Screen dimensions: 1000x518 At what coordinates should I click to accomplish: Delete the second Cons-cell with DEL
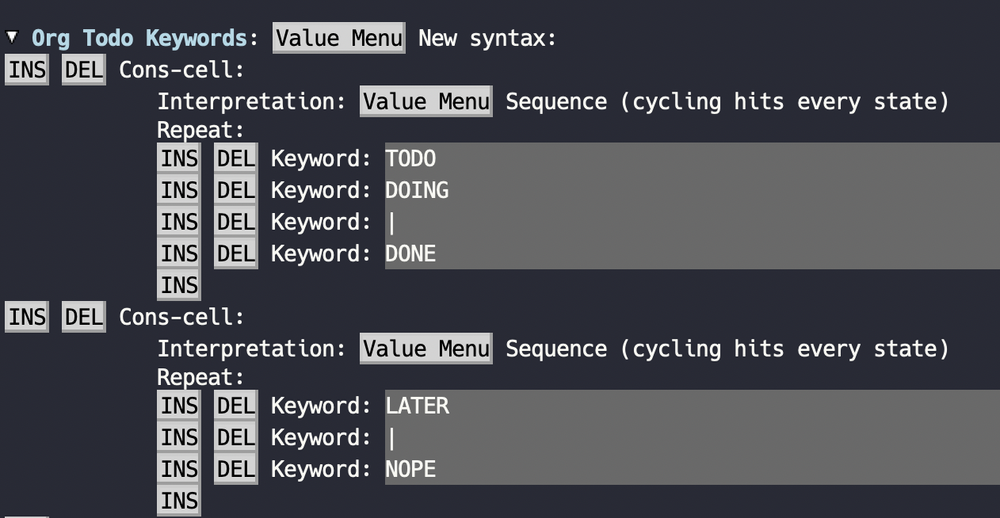click(x=83, y=317)
